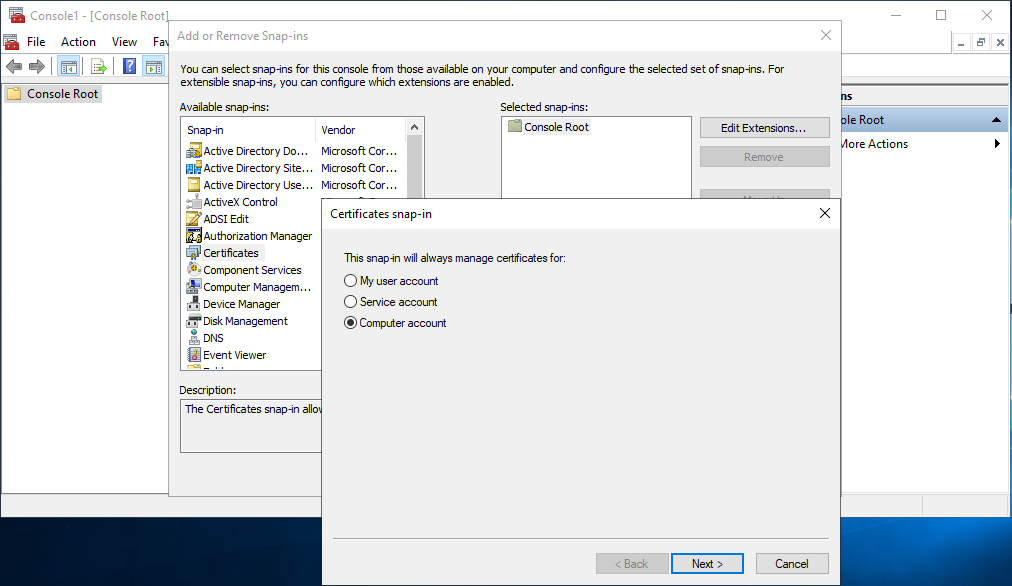
Task: Maximize the Console1 main window
Action: [941, 15]
